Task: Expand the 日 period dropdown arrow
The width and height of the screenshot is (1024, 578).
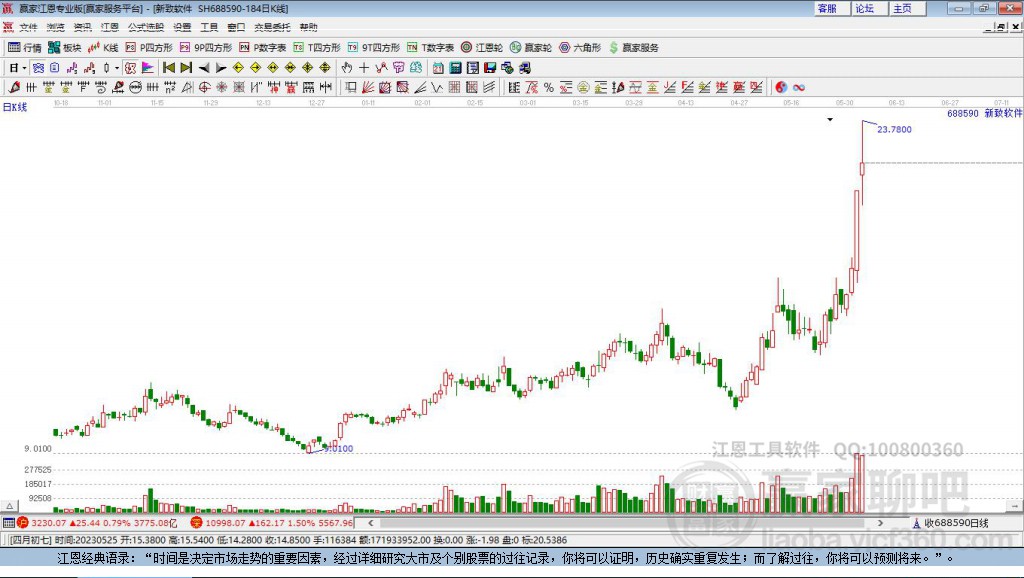Action: click(x=24, y=68)
